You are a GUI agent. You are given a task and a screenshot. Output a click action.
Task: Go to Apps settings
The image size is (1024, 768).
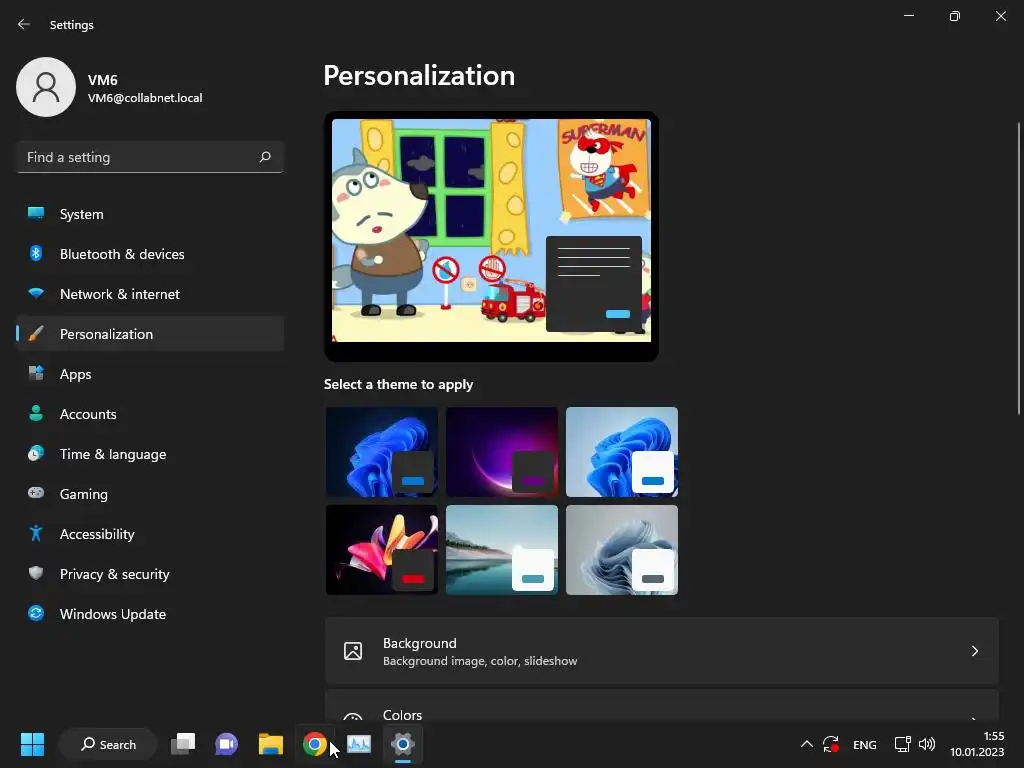(x=150, y=374)
